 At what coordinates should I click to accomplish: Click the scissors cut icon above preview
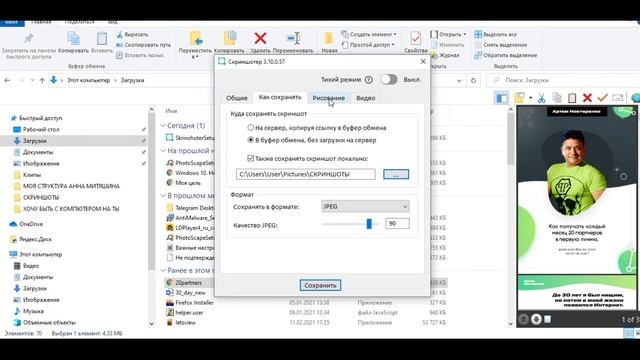[x=541, y=98]
